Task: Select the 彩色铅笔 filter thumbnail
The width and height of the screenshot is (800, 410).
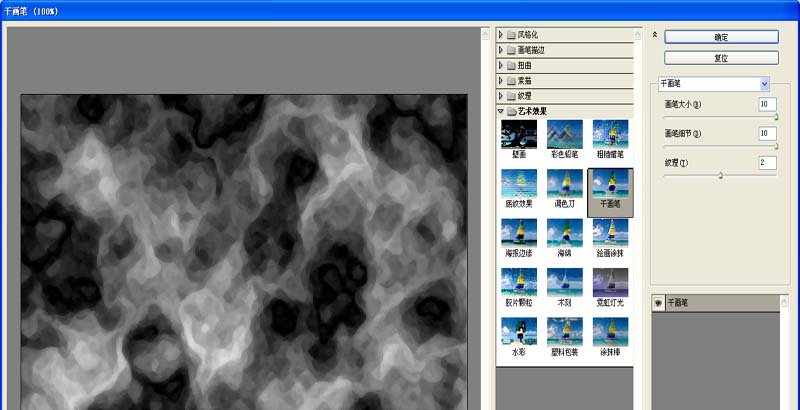Action: click(x=565, y=134)
